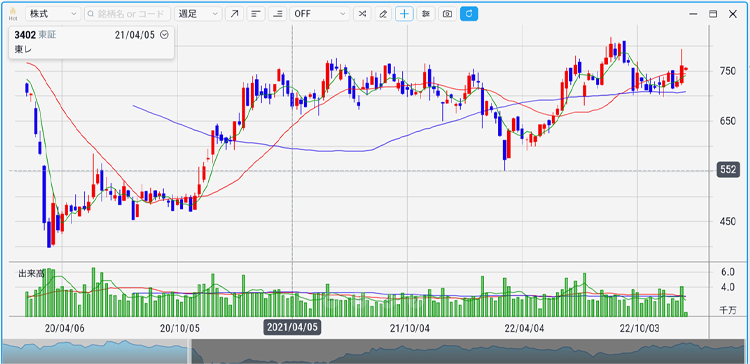This screenshot has height=364, width=750.
Task: Click the Hot flame icon
Action: point(13,13)
